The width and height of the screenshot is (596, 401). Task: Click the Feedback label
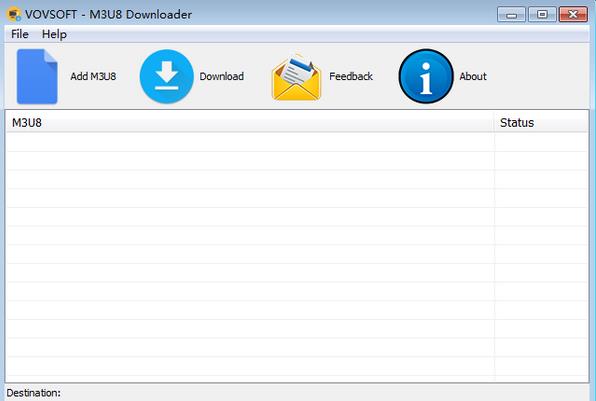coord(351,76)
